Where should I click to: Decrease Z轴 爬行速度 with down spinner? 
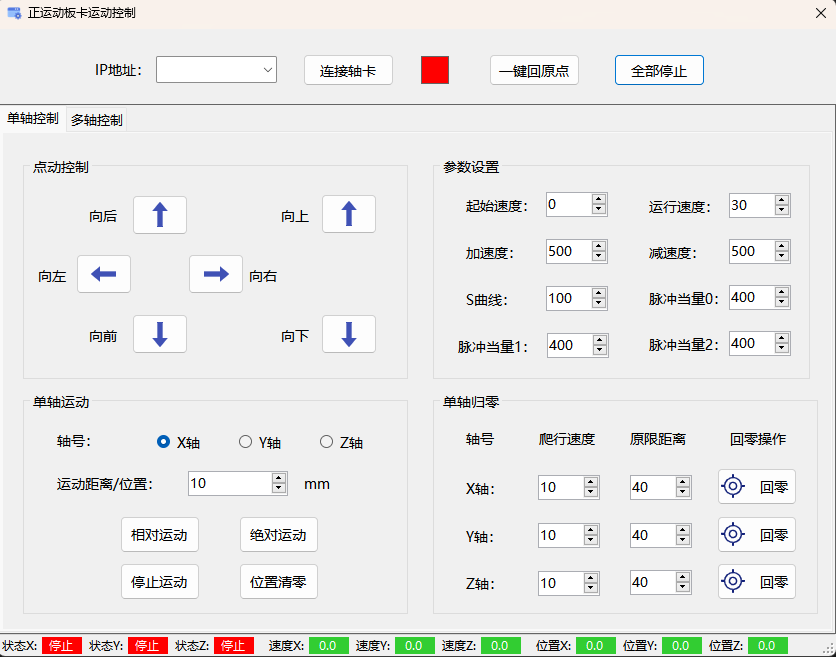pyautogui.click(x=591, y=588)
